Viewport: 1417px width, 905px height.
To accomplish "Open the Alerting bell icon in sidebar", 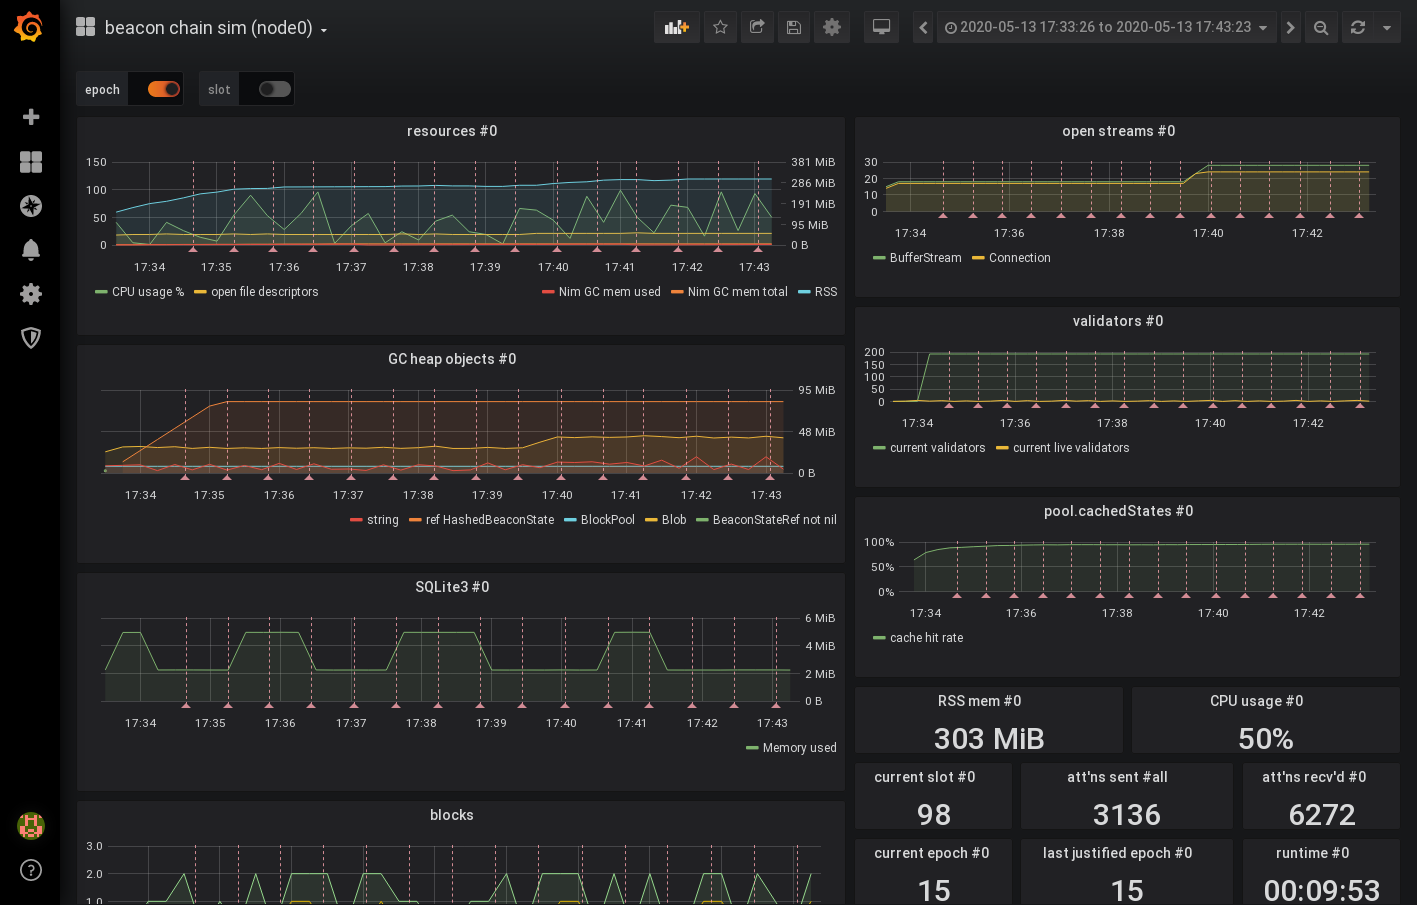I will 31,250.
